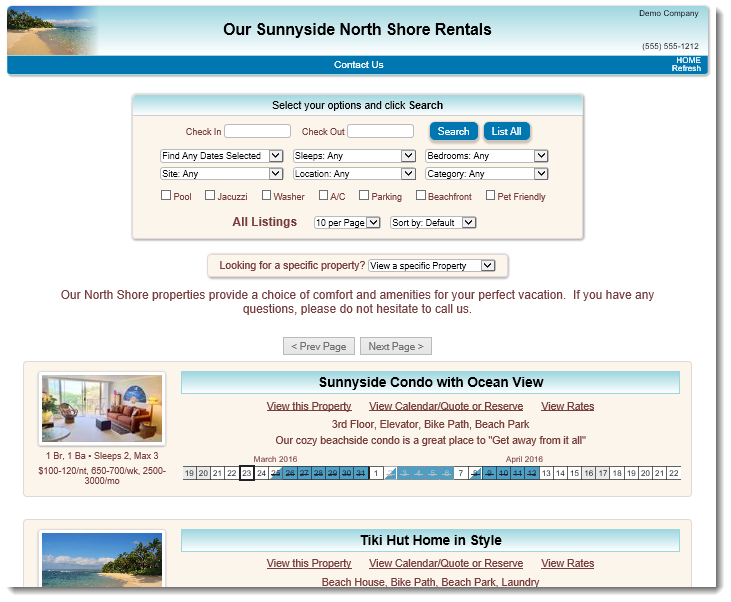Select booked March 31 calendar cell

[x=361, y=473]
